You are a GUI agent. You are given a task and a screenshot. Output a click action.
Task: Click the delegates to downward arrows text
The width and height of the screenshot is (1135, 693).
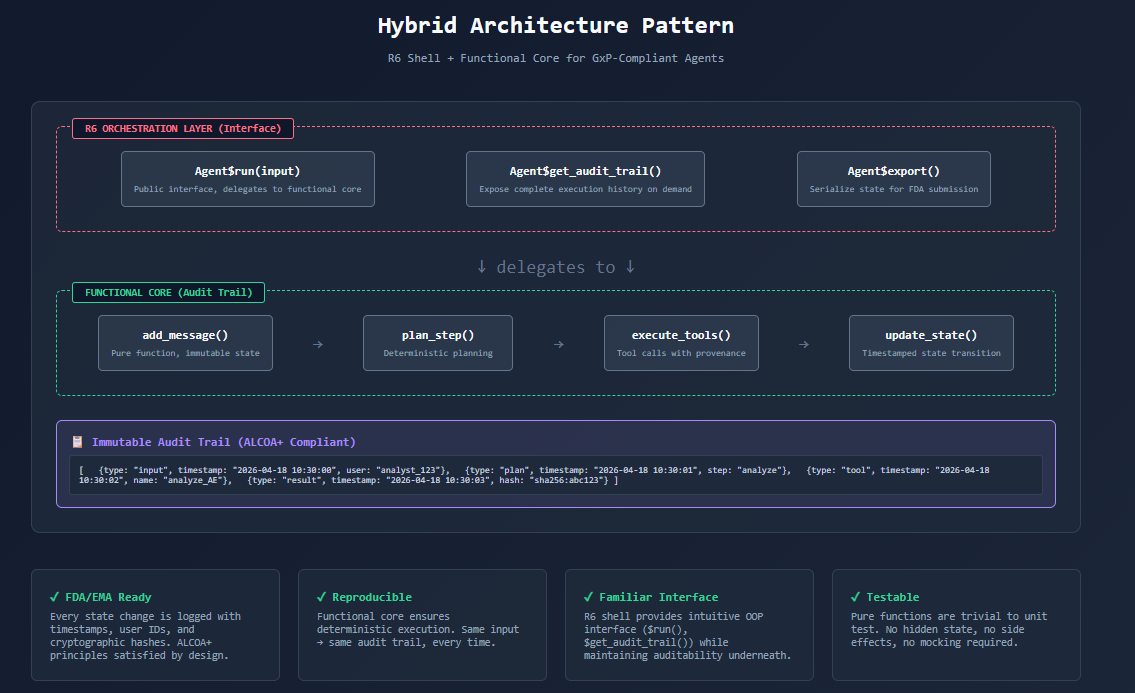point(556,267)
